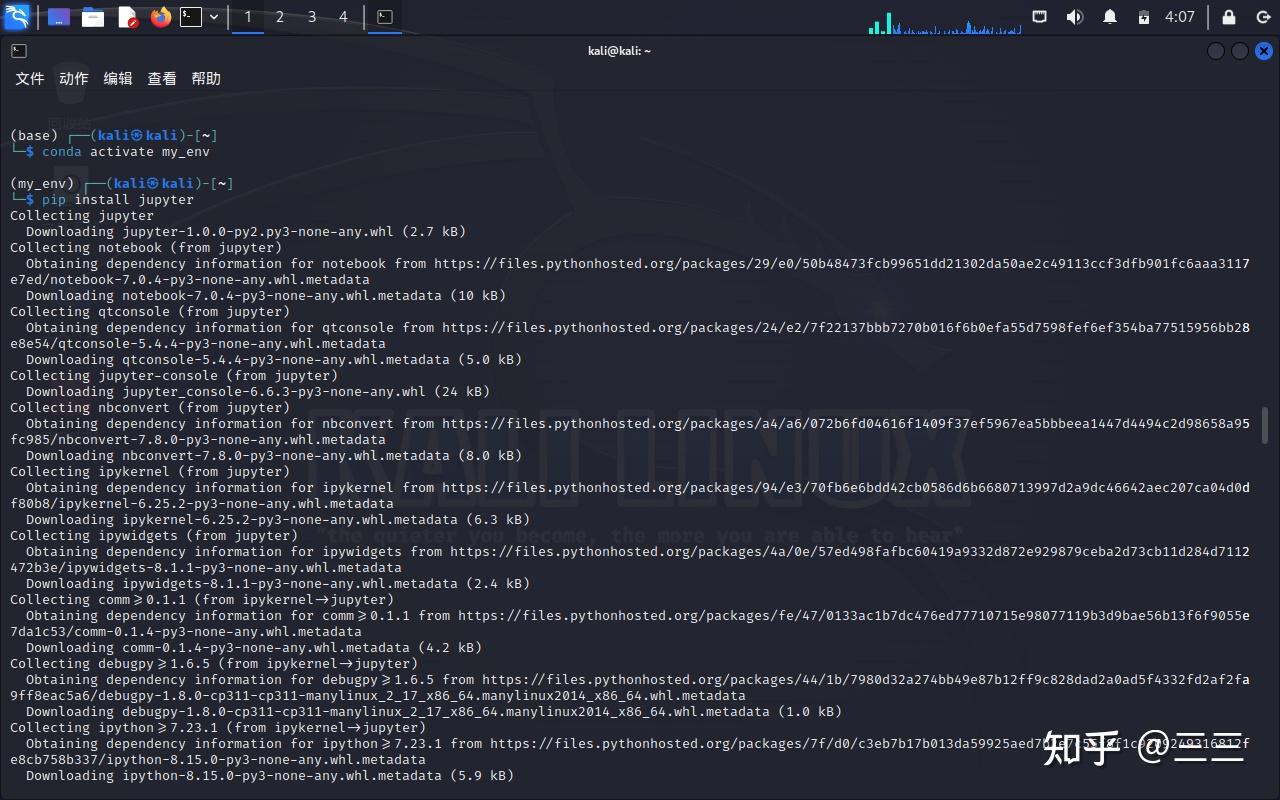Open the 文件 menu
This screenshot has width=1280, height=800.
(x=29, y=78)
